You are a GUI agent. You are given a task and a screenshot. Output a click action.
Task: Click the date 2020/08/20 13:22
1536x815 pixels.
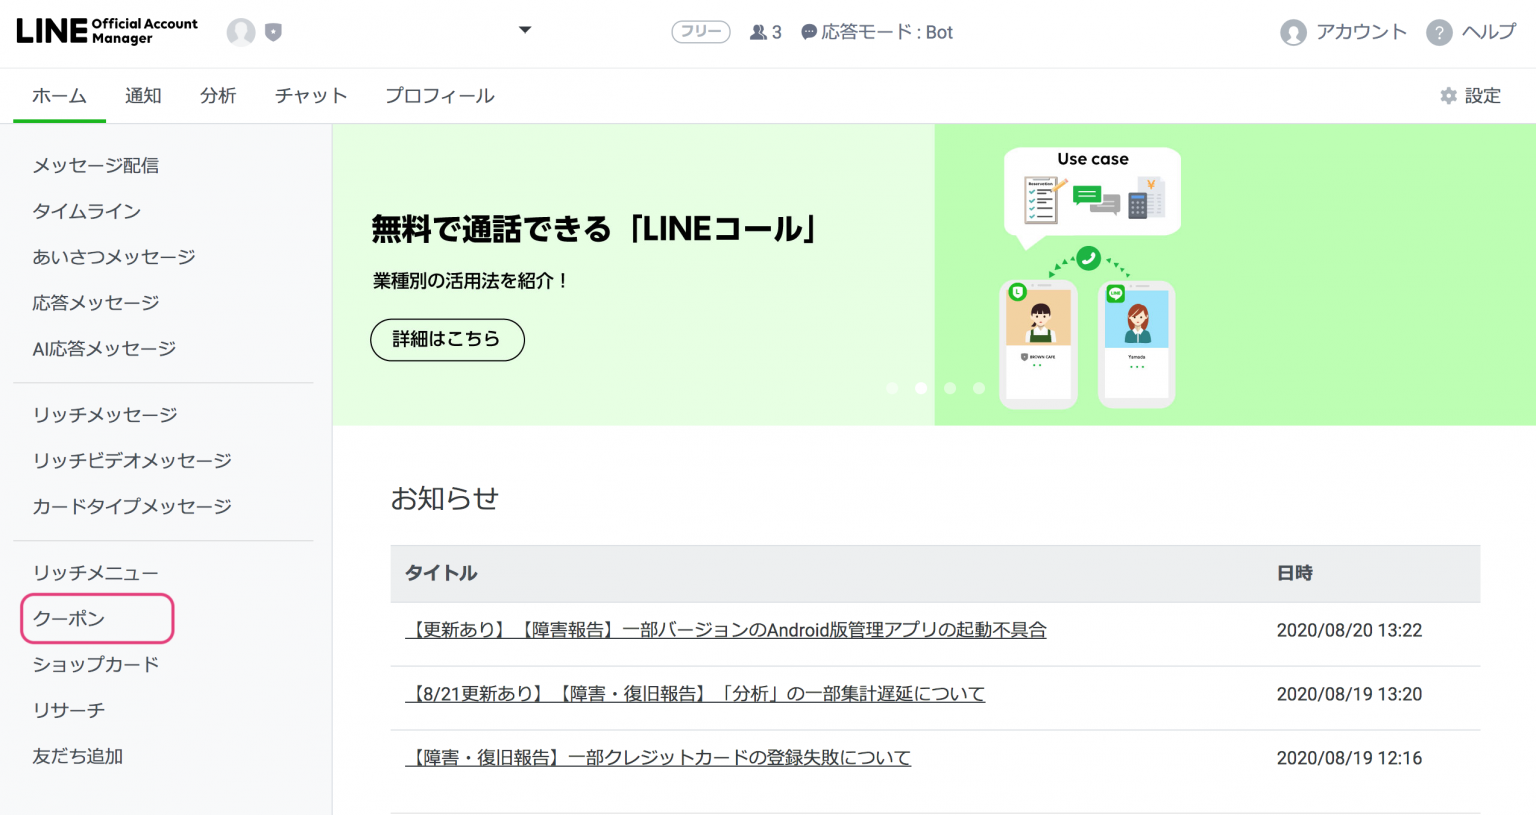point(1349,631)
